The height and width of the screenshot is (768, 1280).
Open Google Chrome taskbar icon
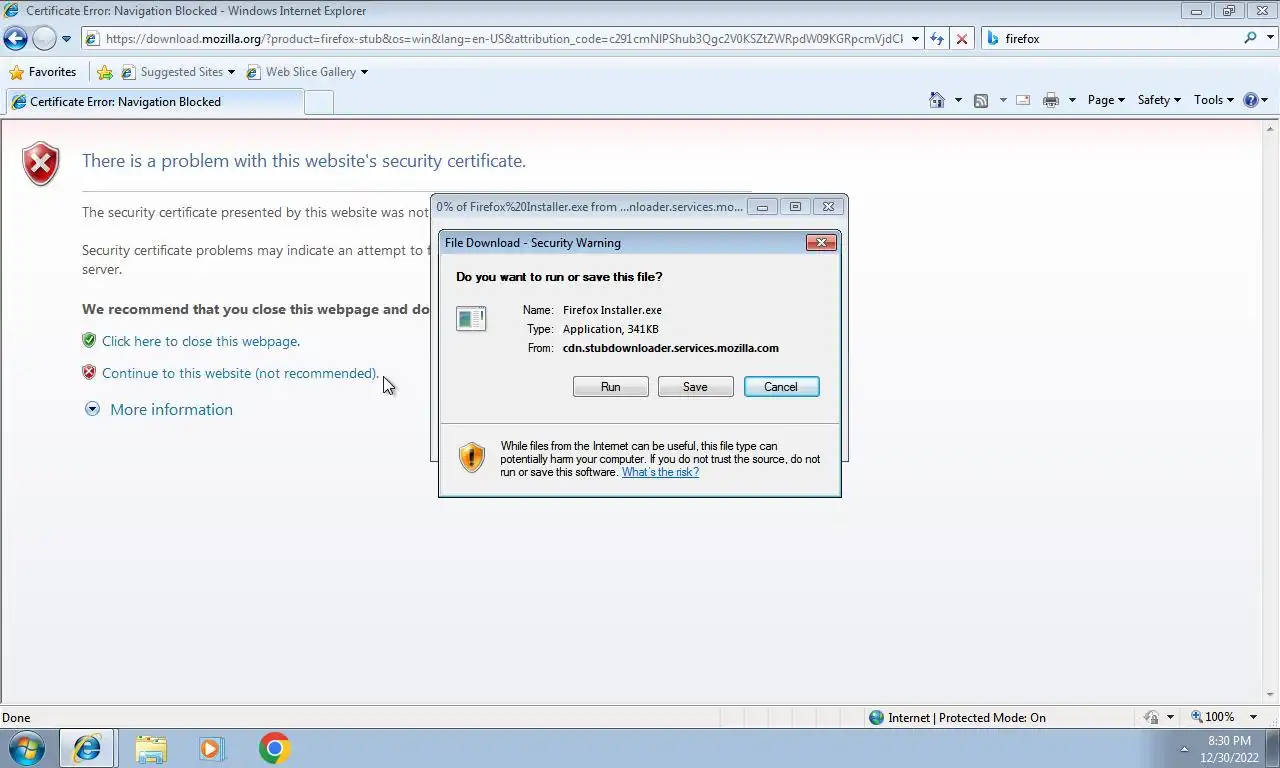pos(274,748)
